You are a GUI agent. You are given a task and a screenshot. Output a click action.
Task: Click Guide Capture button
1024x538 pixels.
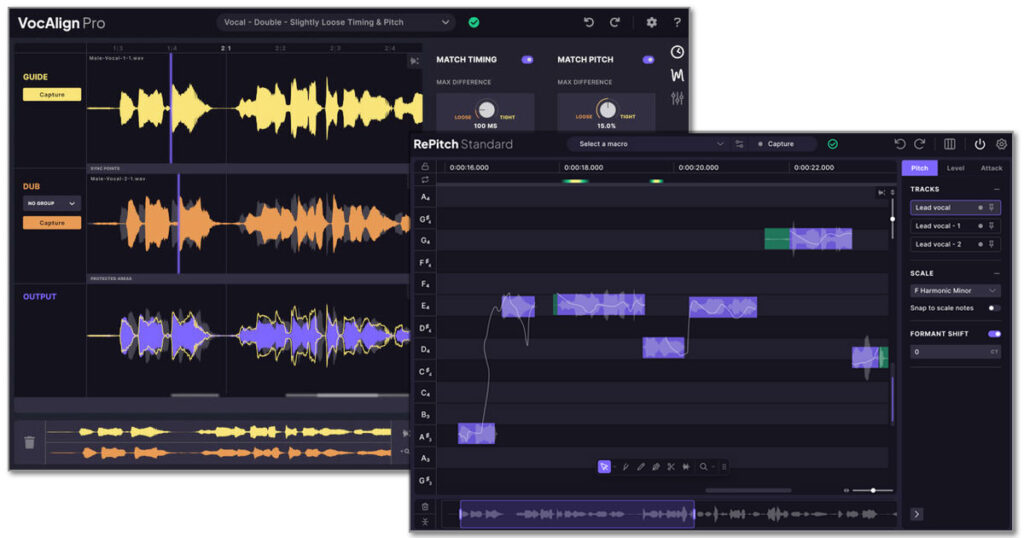(x=52, y=95)
